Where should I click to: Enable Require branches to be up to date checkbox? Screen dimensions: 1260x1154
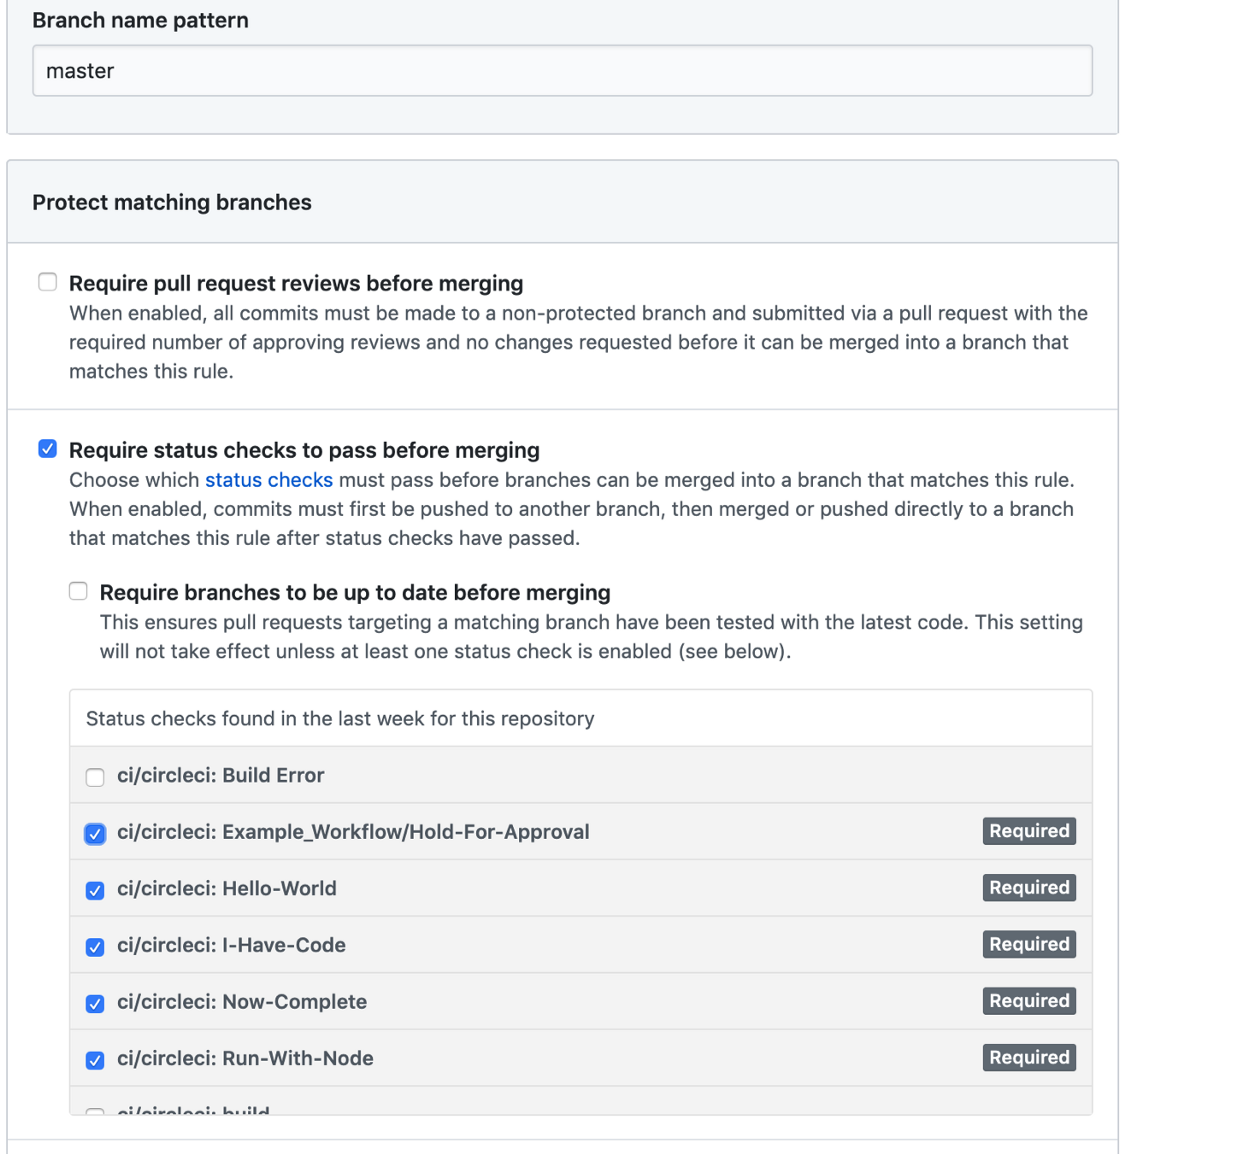click(79, 591)
